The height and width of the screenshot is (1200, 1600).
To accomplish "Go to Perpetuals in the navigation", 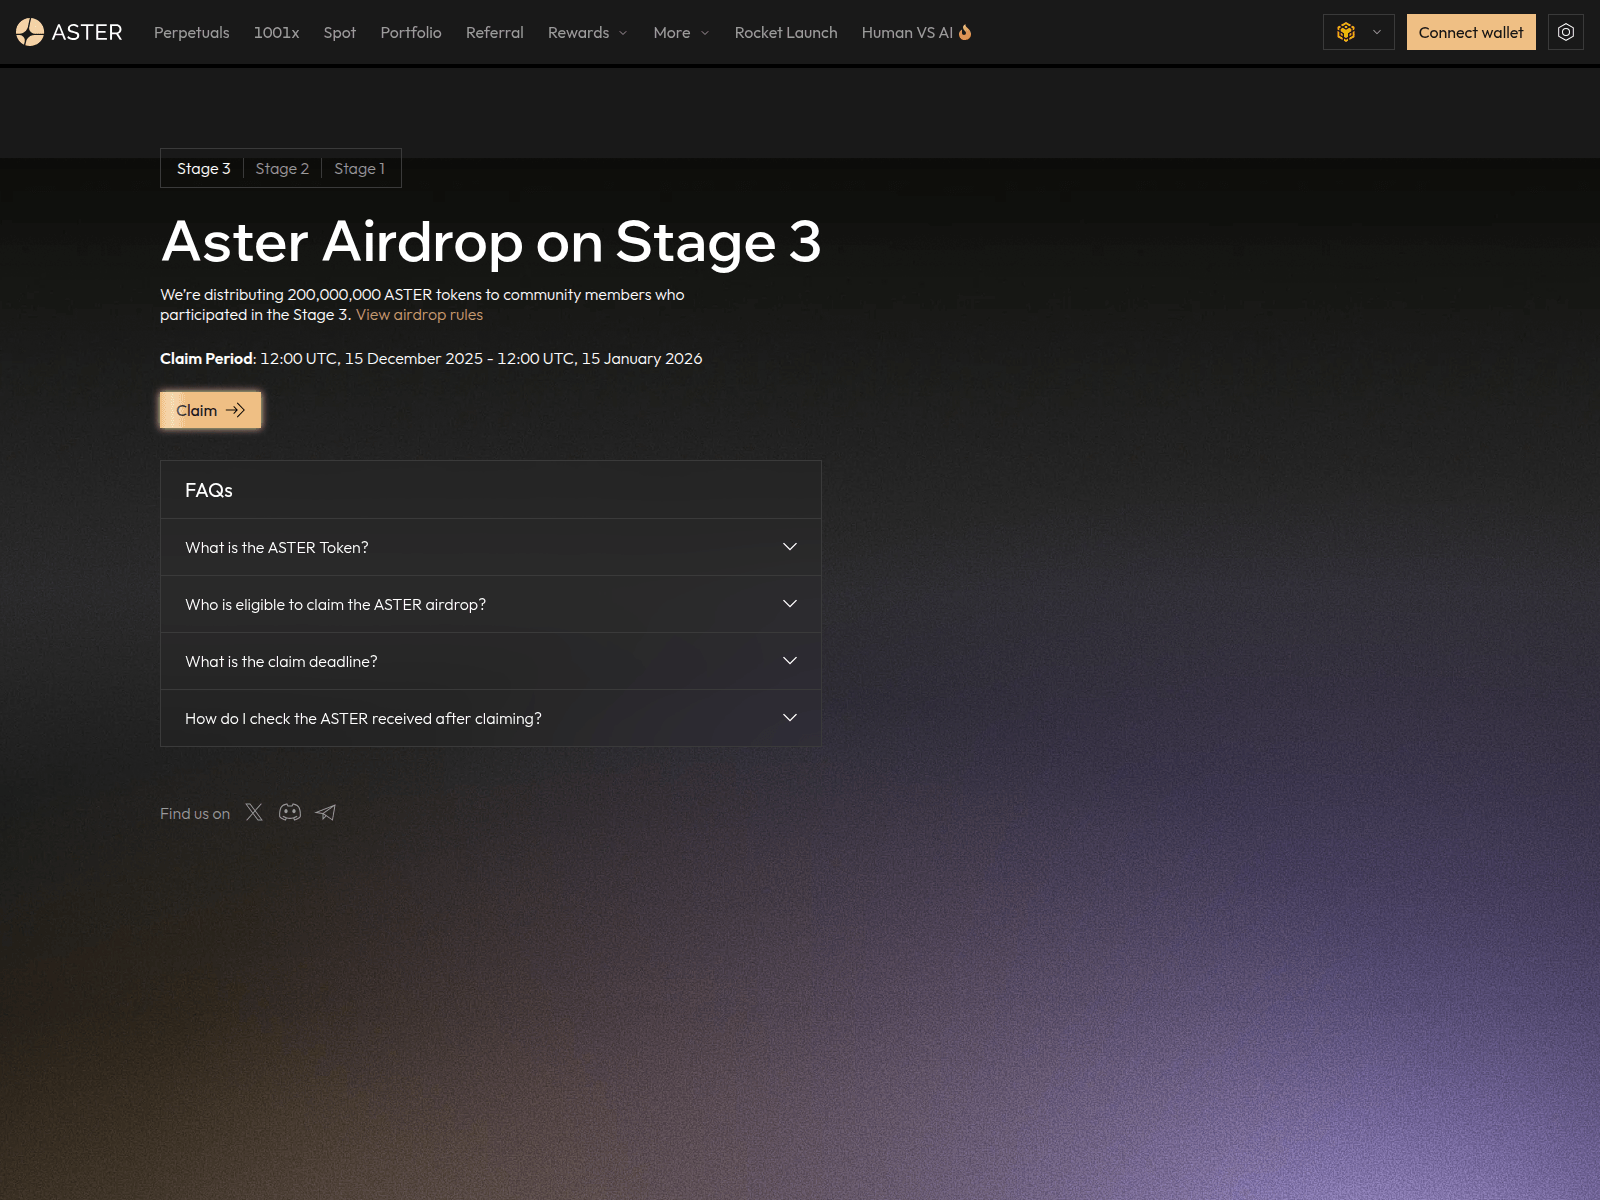I will point(191,32).
